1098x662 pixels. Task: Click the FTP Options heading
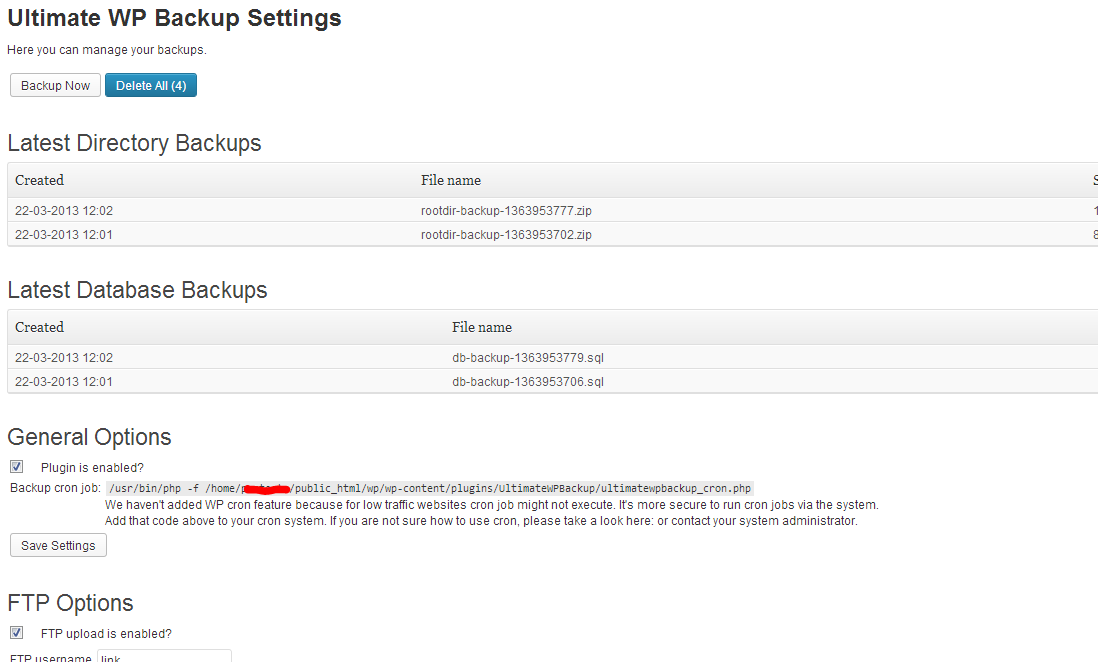pos(70,603)
